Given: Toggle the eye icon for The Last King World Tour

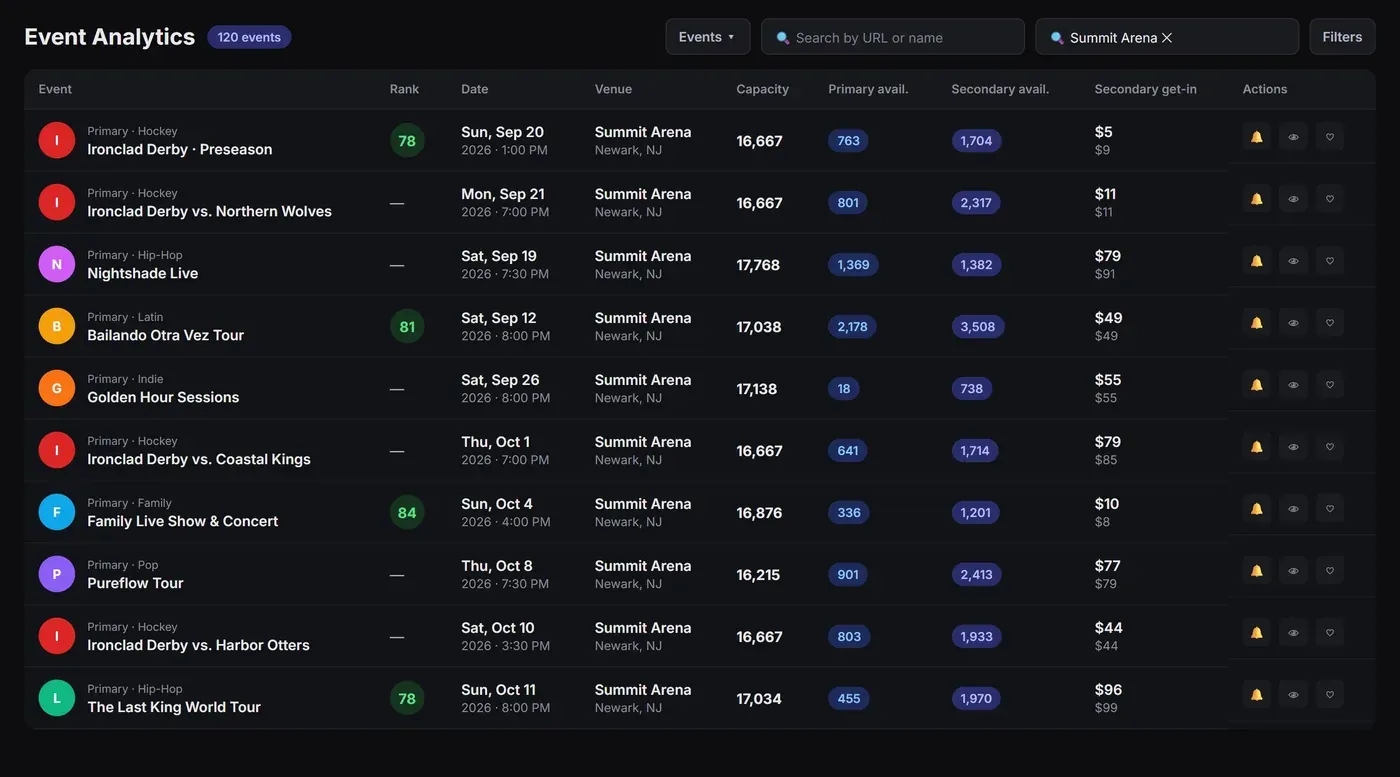Looking at the screenshot, I should coord(1293,695).
